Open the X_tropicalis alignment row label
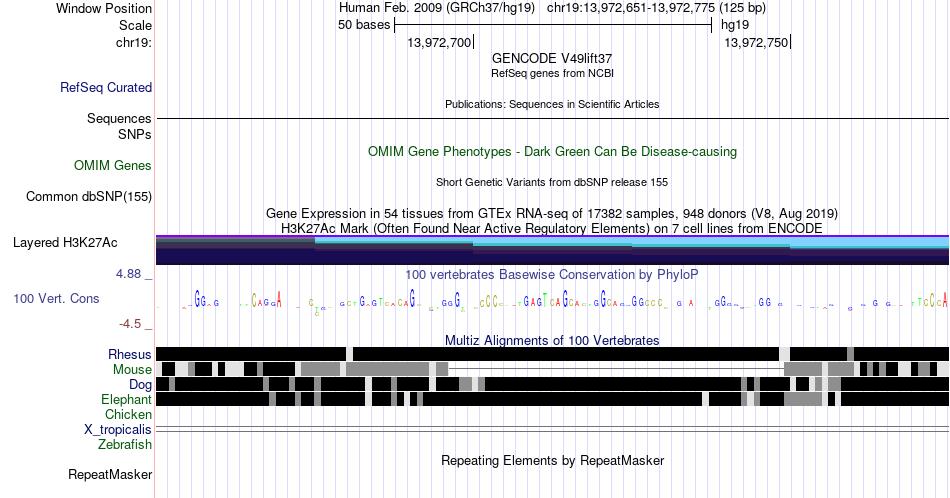950x498 pixels. coord(118,430)
